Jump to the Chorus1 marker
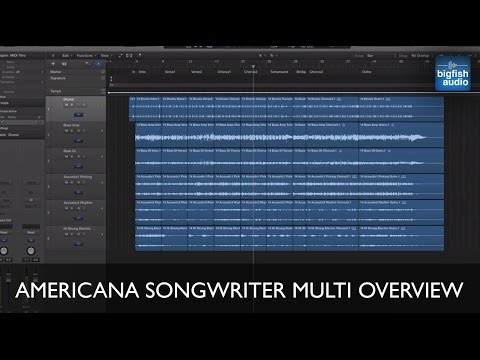The image size is (480, 360). point(224,72)
